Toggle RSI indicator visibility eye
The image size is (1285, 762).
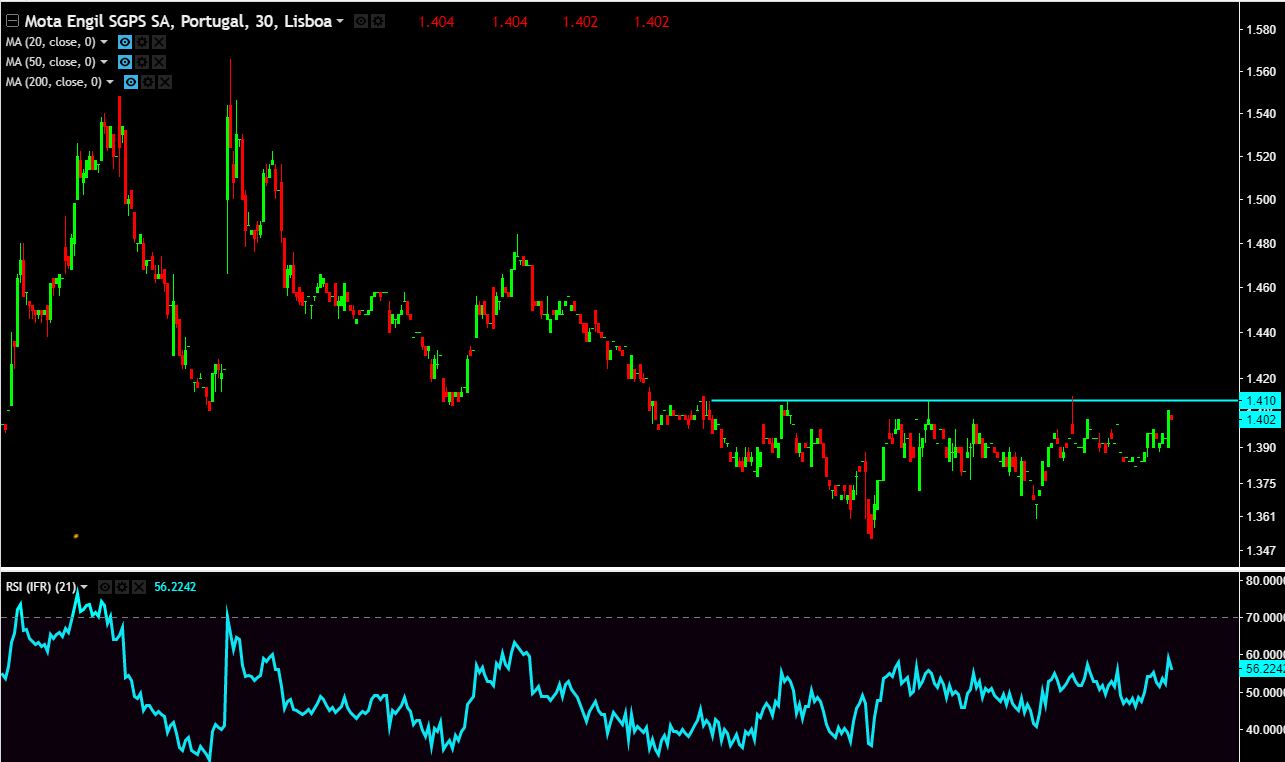(105, 587)
